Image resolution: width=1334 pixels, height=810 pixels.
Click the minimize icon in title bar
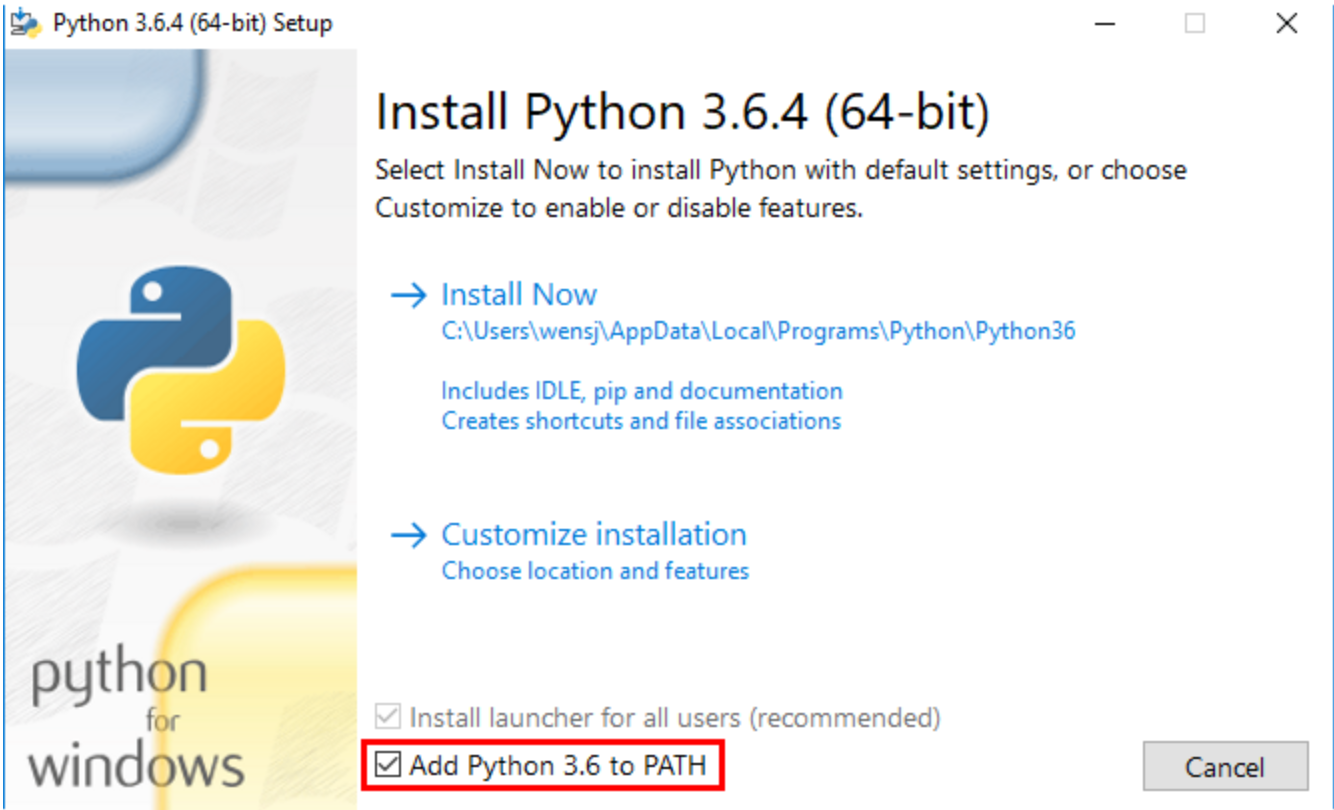coord(1106,22)
